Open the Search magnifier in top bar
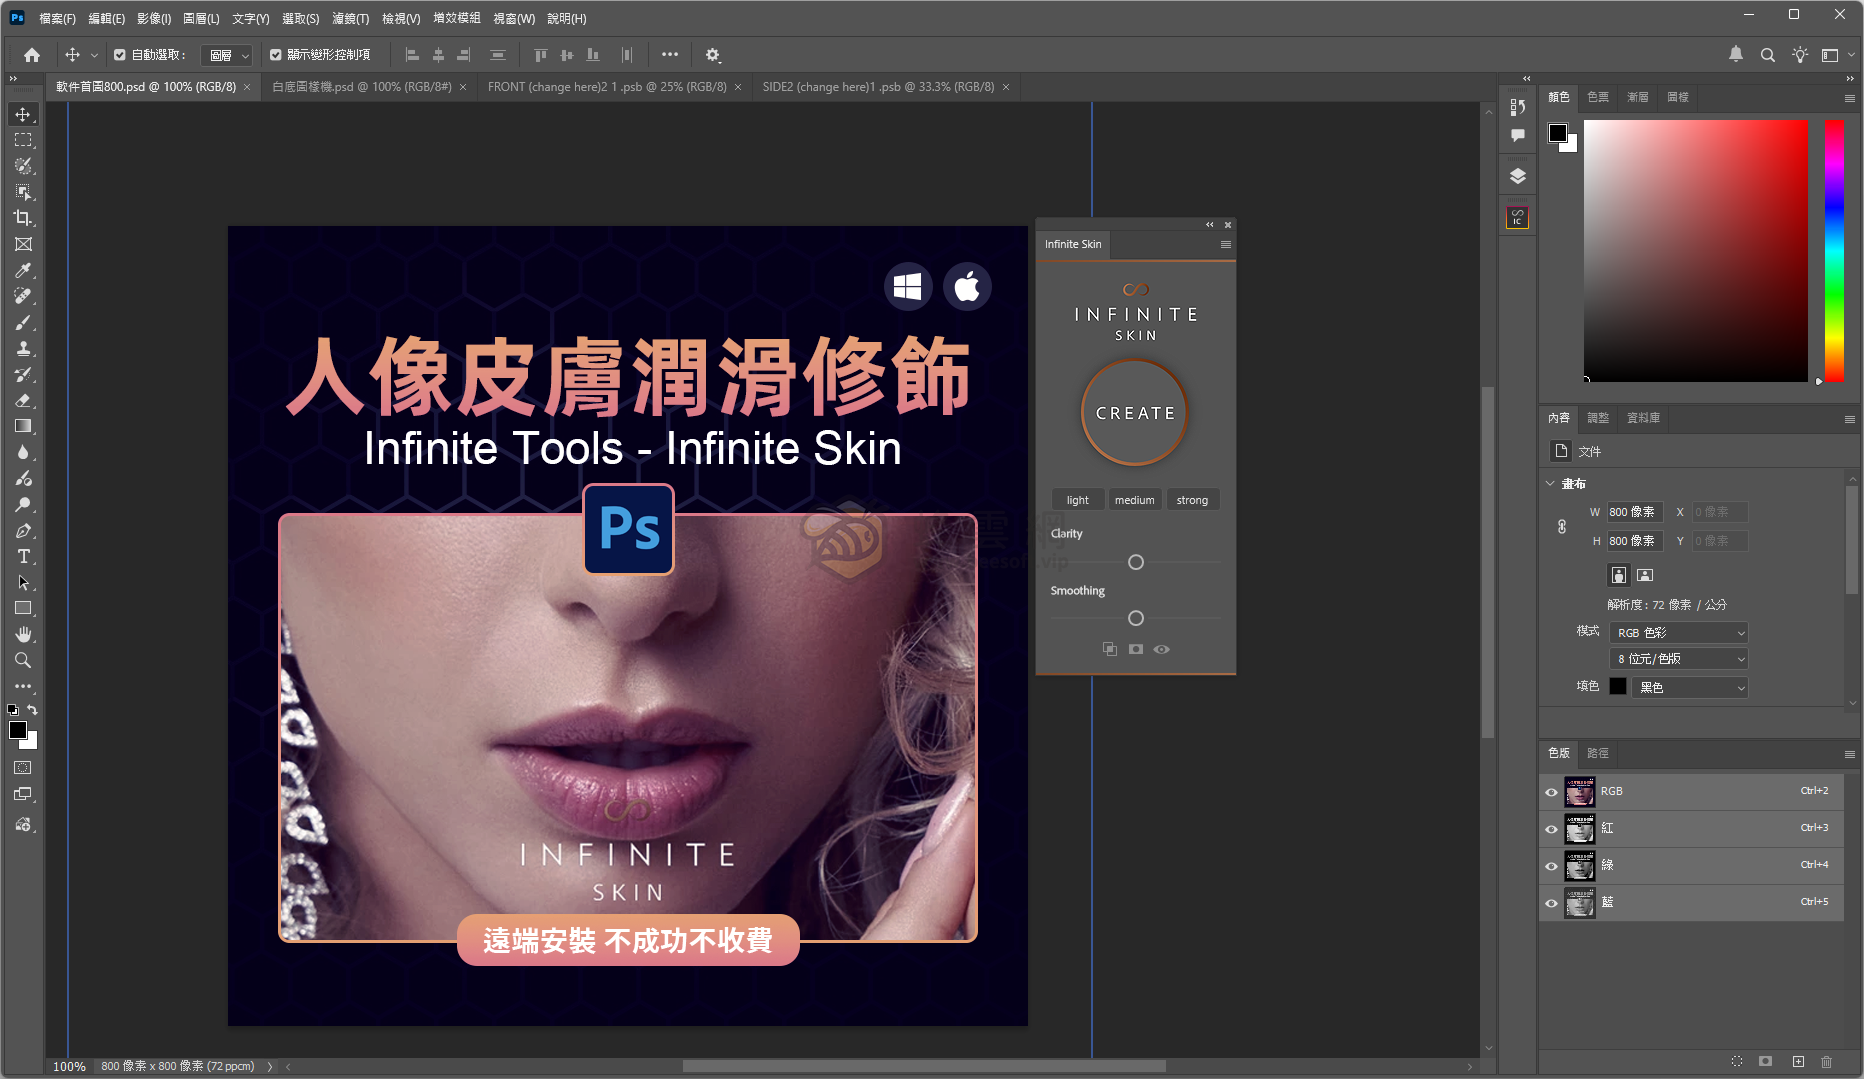The width and height of the screenshot is (1864, 1079). 1768,55
